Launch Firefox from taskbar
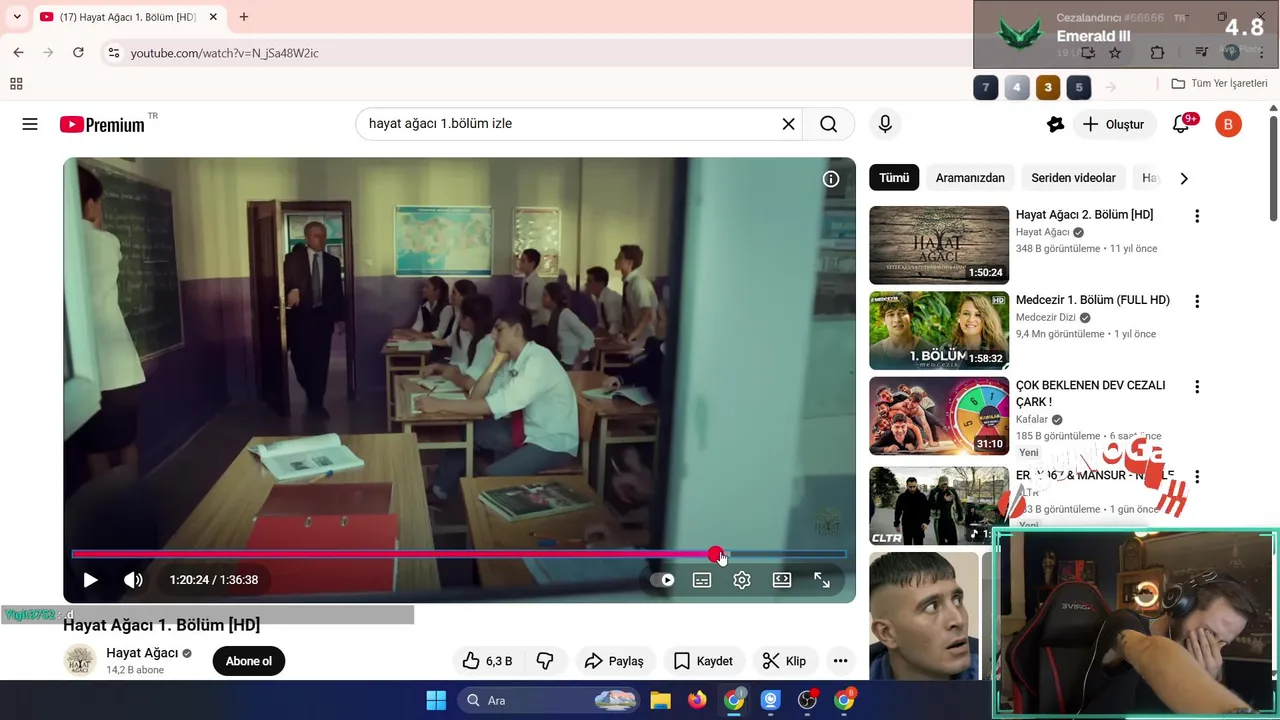 coord(697,700)
